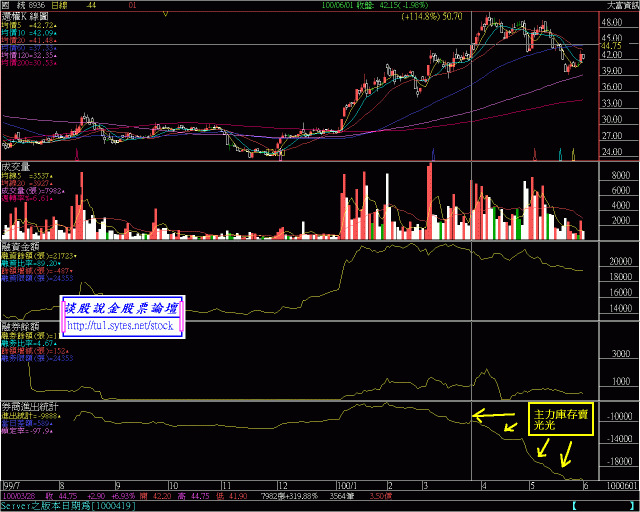Jump to month 4 on time axis
This screenshot has width=640, height=512.
484,485
